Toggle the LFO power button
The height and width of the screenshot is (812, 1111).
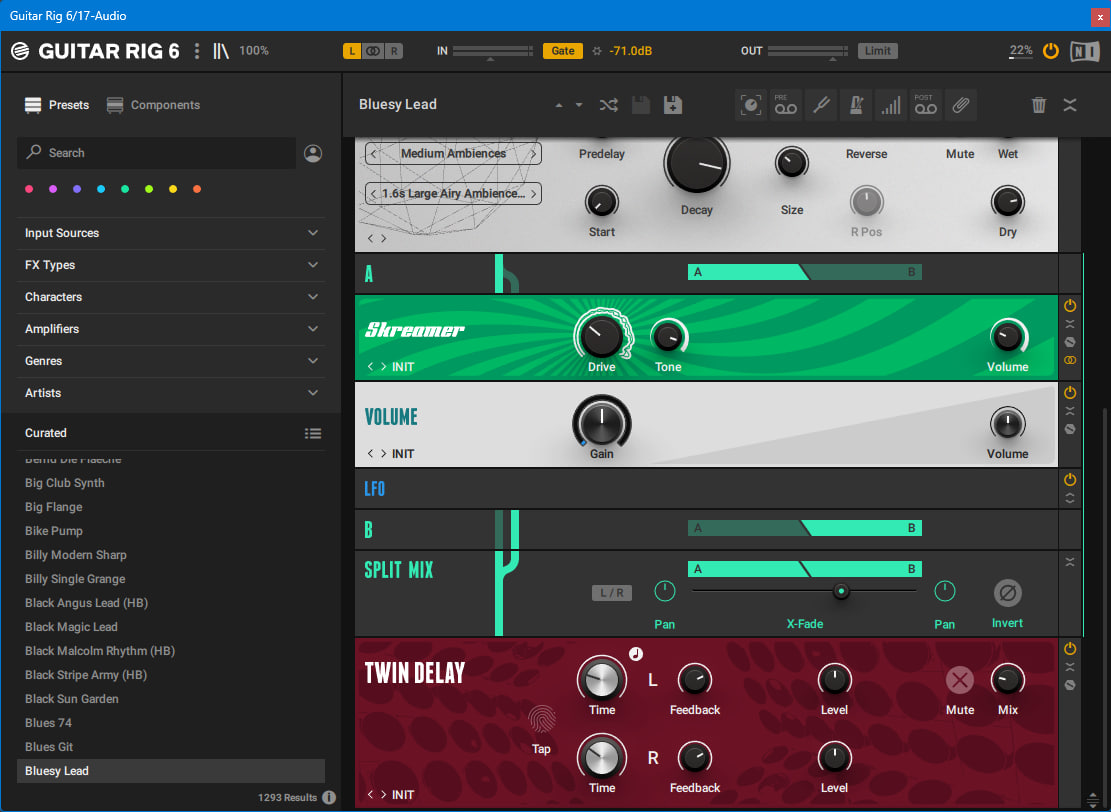pos(1070,480)
